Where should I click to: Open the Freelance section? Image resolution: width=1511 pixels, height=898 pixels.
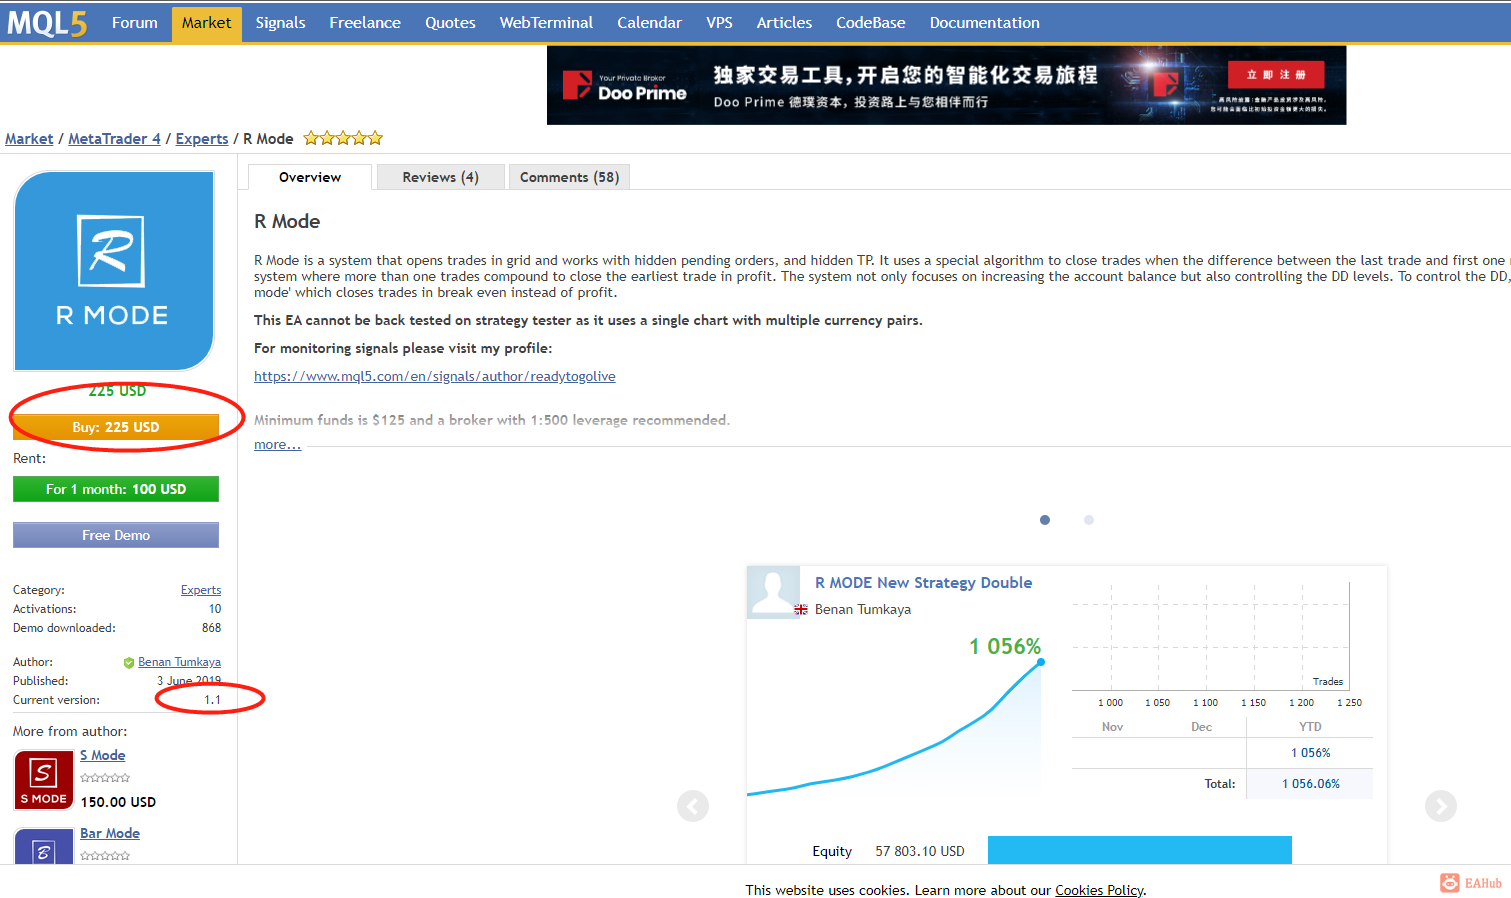point(365,23)
